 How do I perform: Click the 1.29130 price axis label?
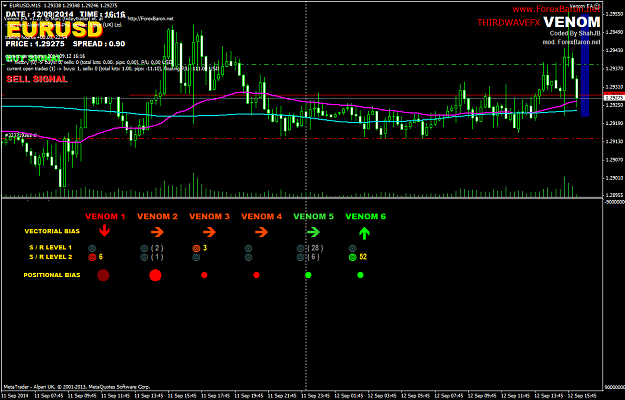[614, 141]
